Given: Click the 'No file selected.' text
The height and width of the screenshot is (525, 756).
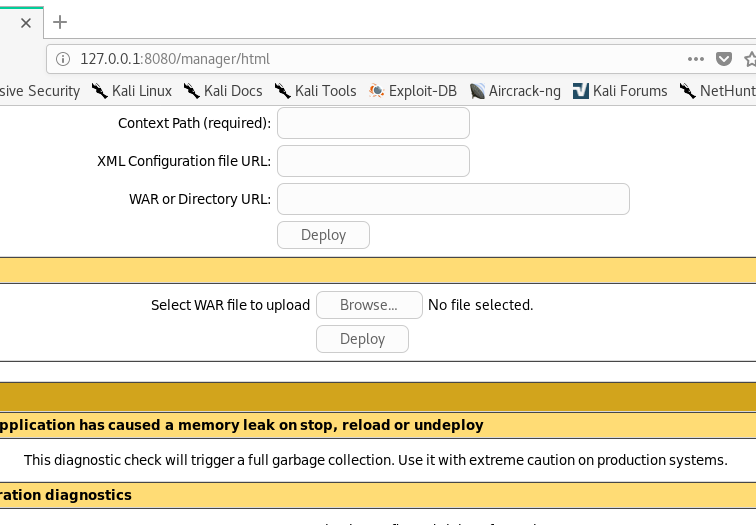Looking at the screenshot, I should (x=480, y=305).
